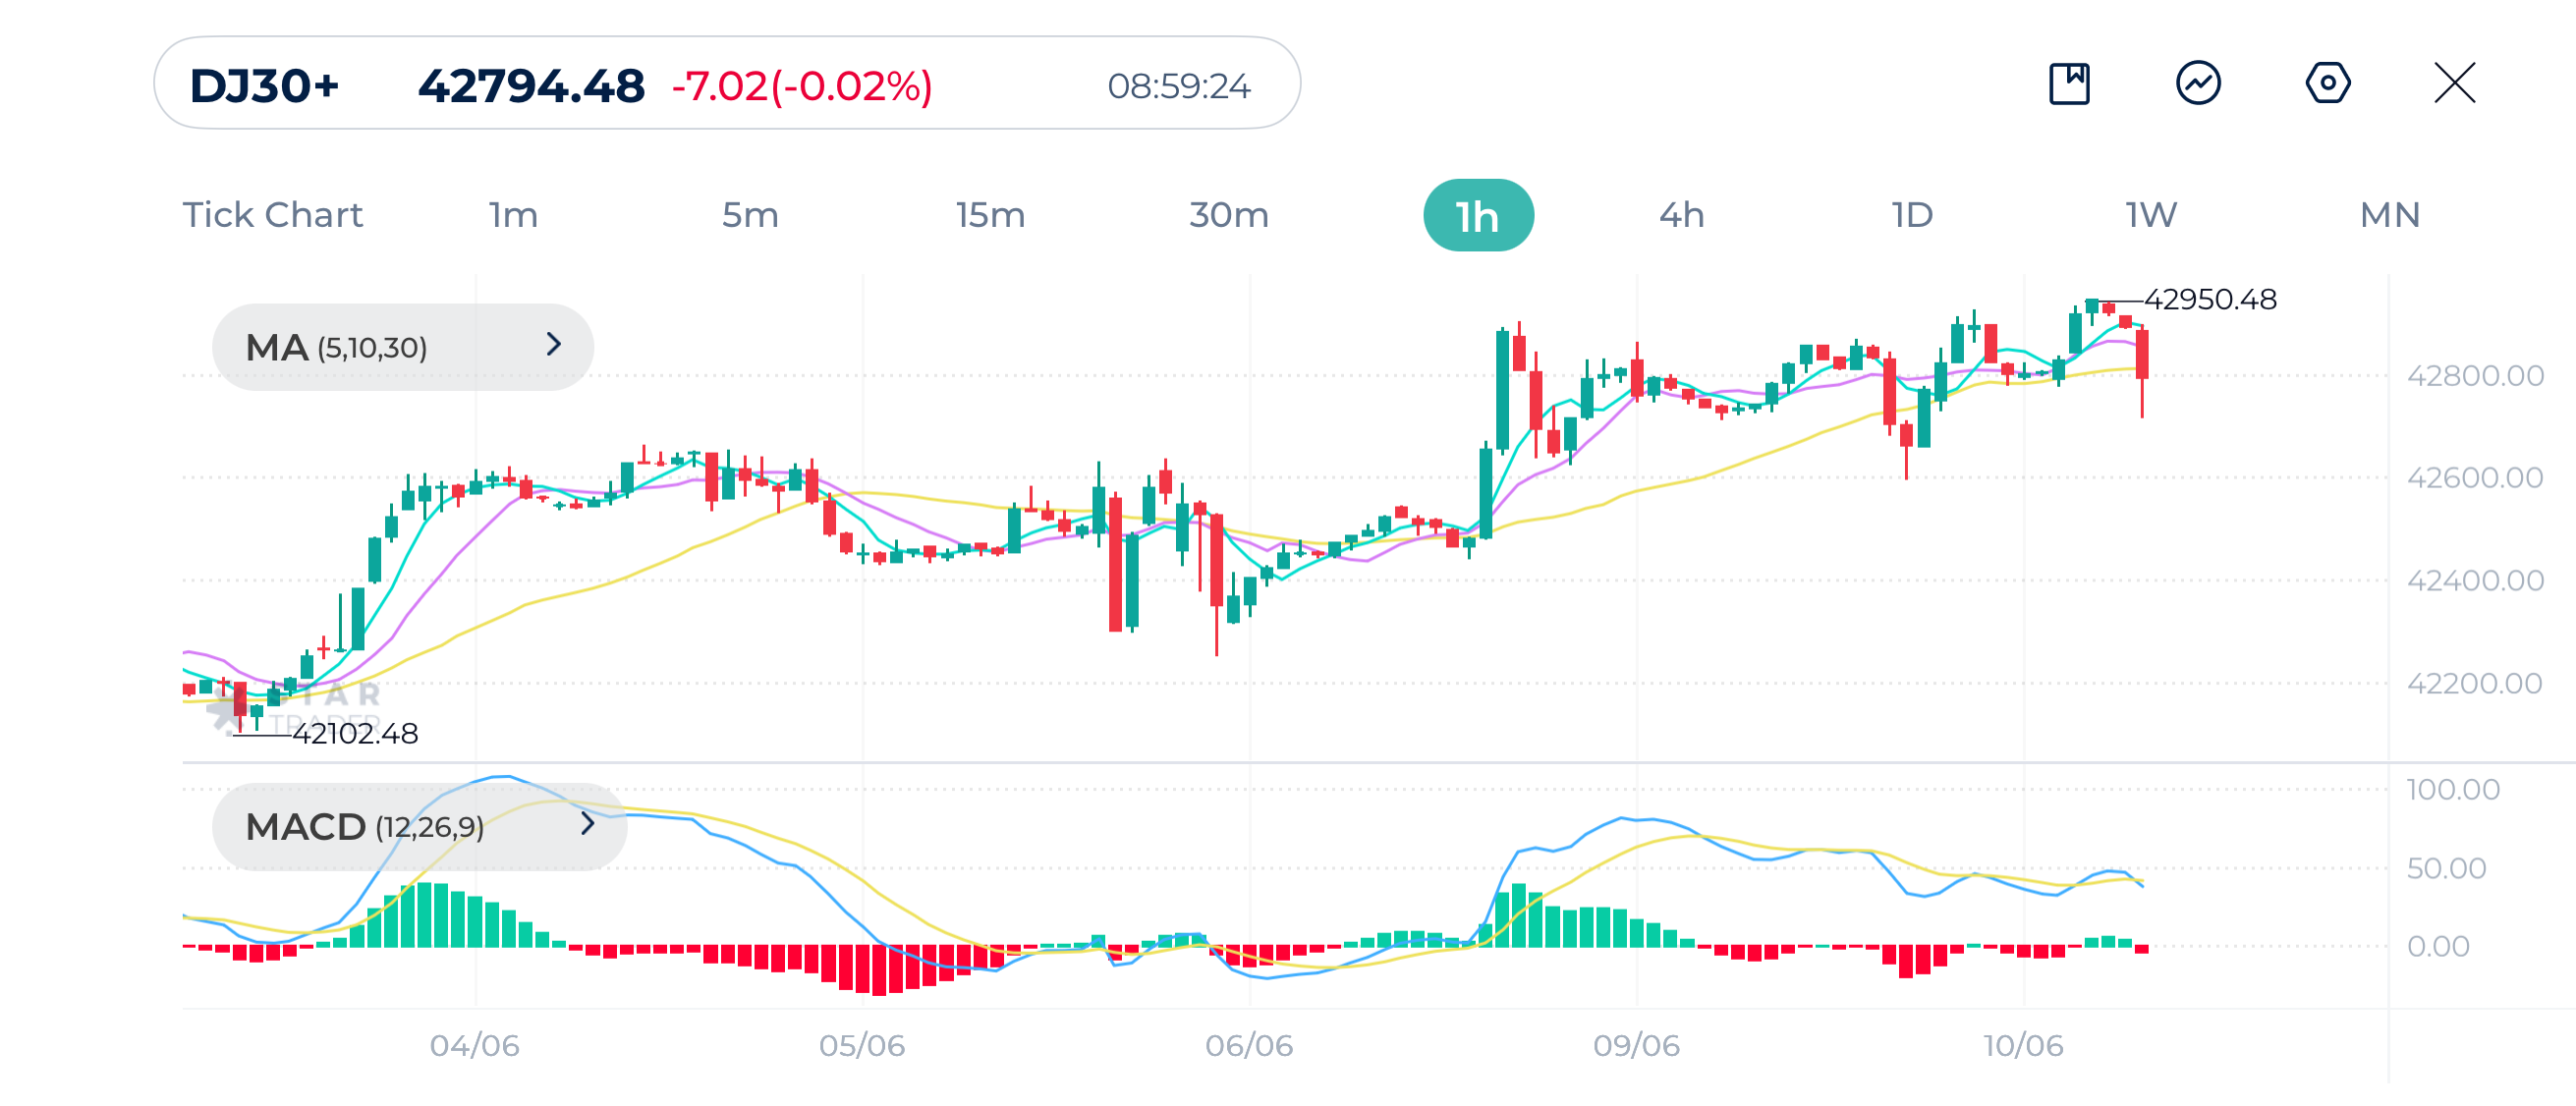The height and width of the screenshot is (1106, 2576).
Task: Click the DJ30+ symbol name
Action: 264,86
